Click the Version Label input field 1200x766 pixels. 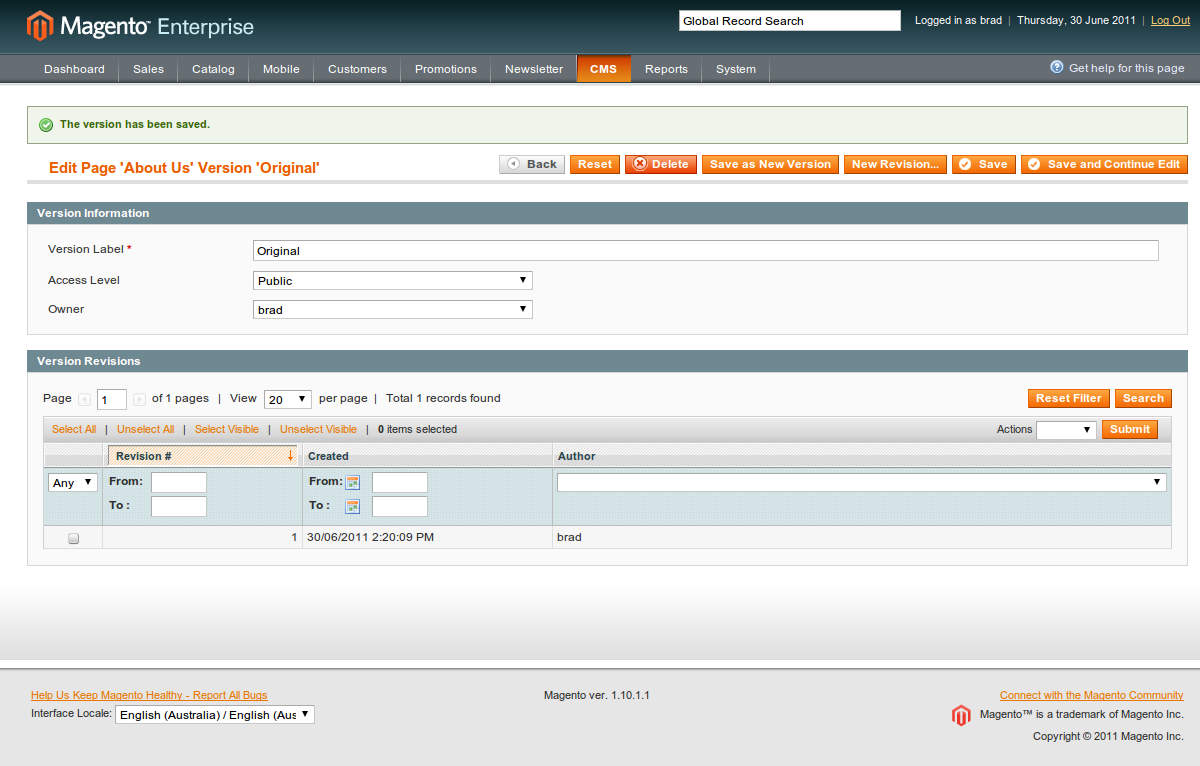coord(706,251)
